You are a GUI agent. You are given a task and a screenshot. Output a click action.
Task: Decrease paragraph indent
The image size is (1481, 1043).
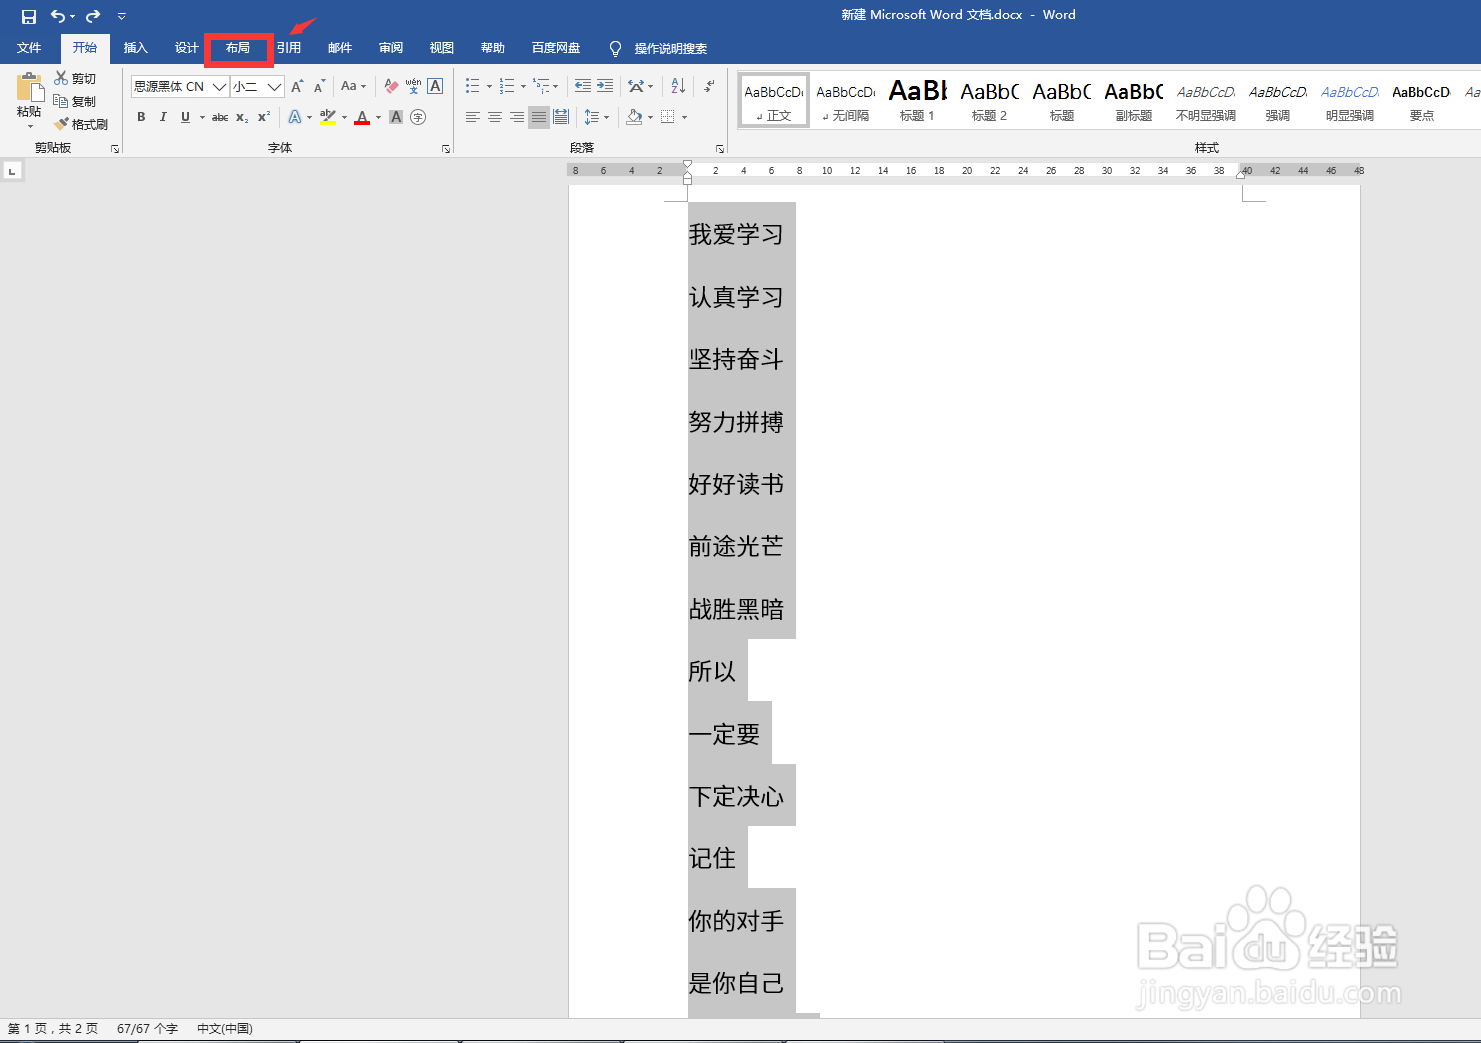tap(583, 86)
